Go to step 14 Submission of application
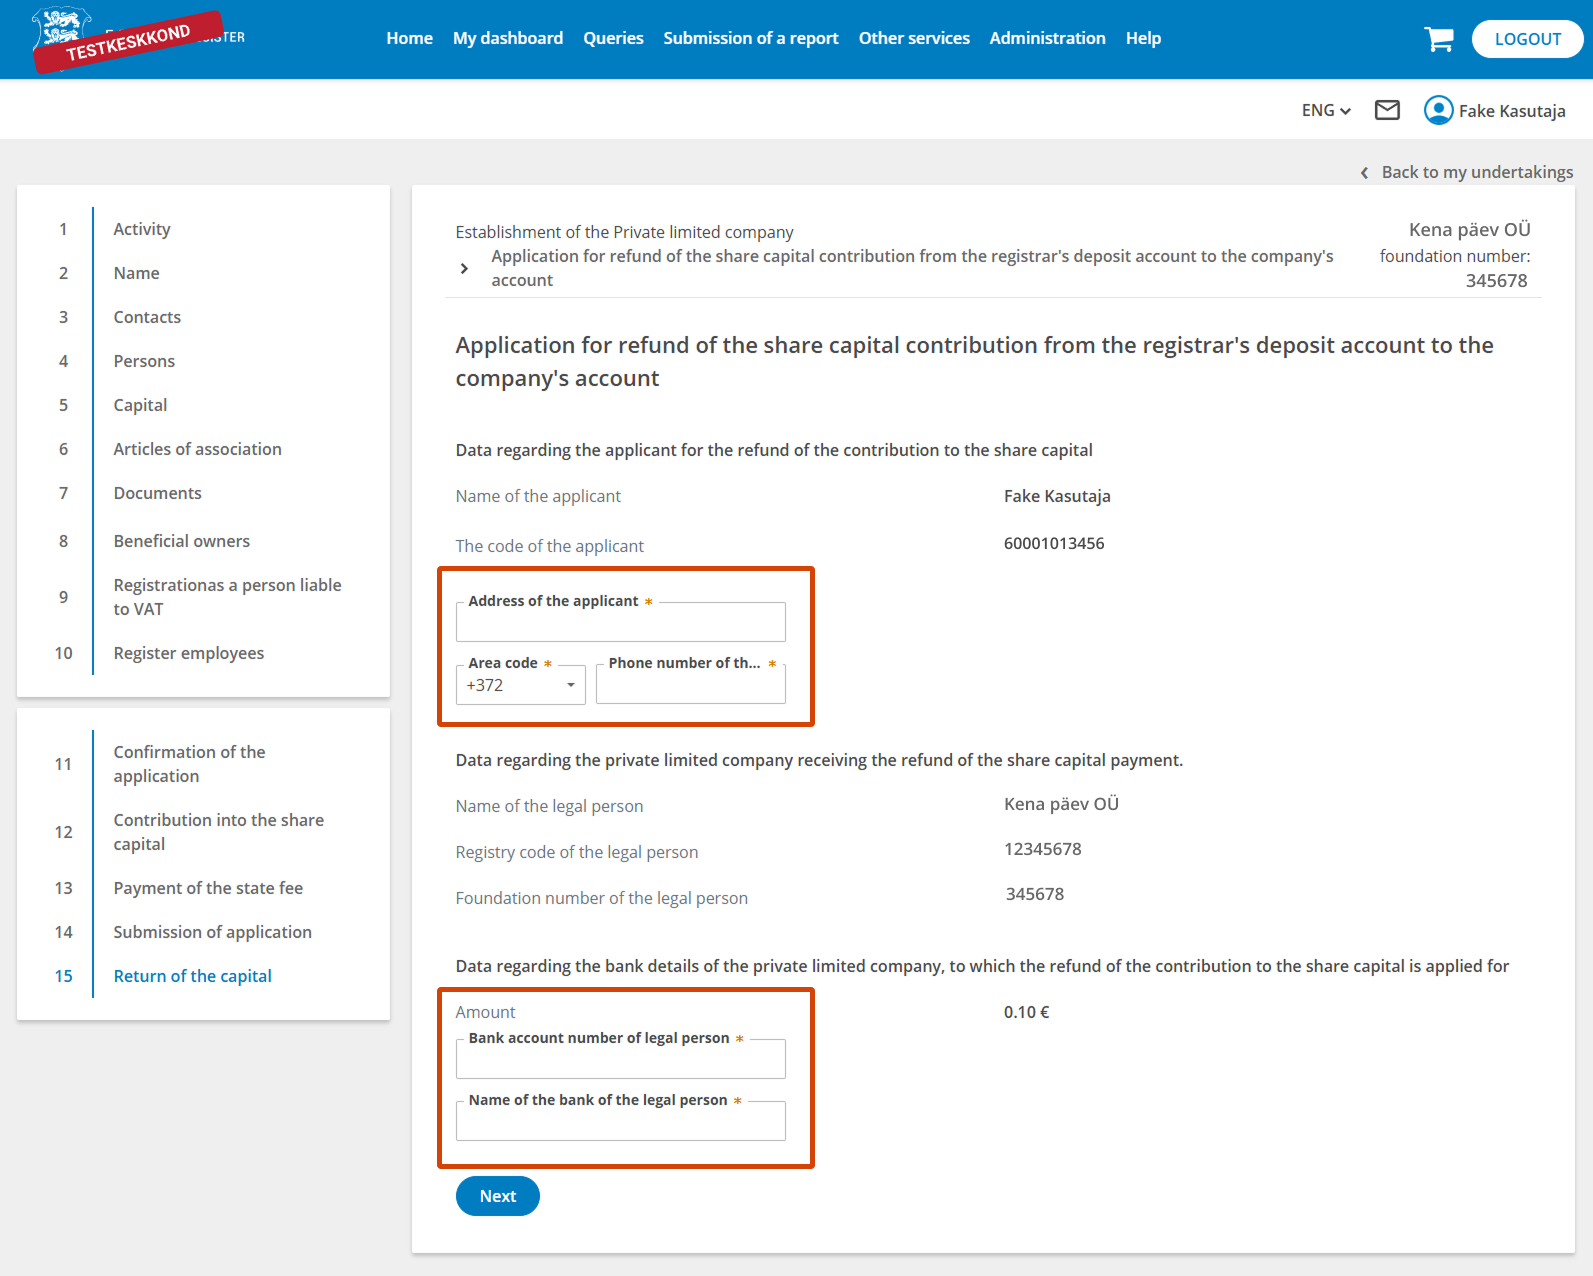 [212, 932]
